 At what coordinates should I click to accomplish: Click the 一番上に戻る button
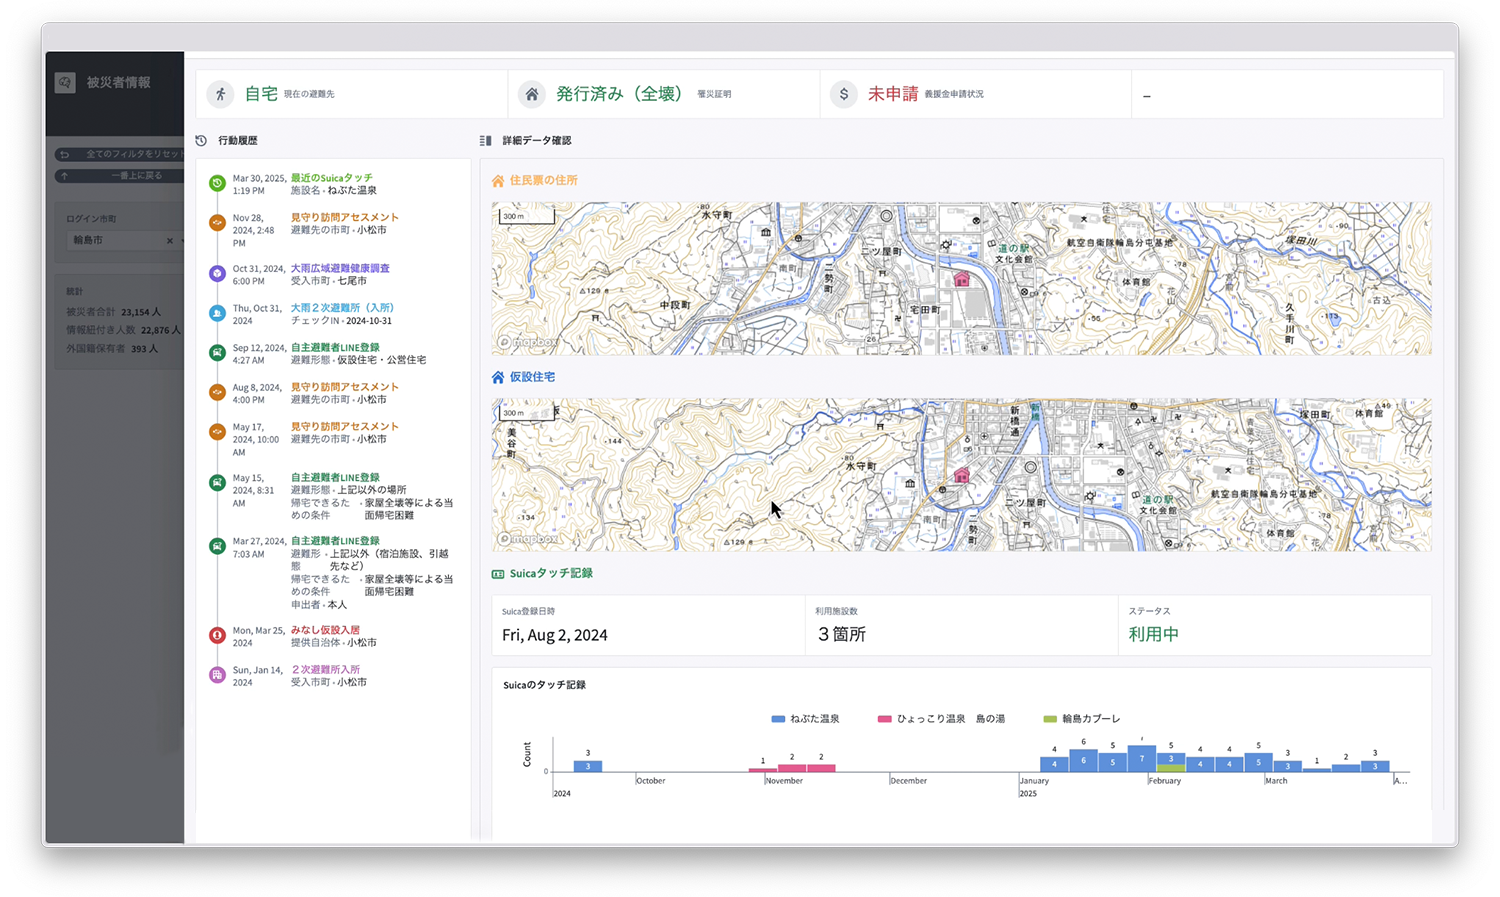tap(119, 176)
